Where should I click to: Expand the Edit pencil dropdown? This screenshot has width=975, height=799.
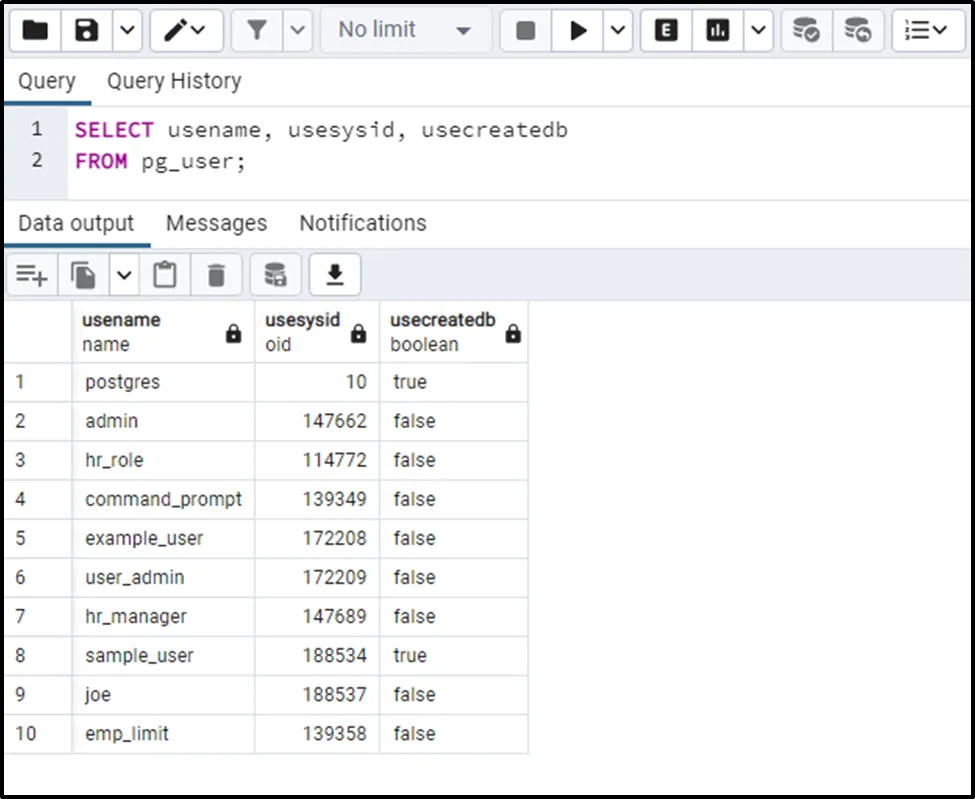(186, 31)
